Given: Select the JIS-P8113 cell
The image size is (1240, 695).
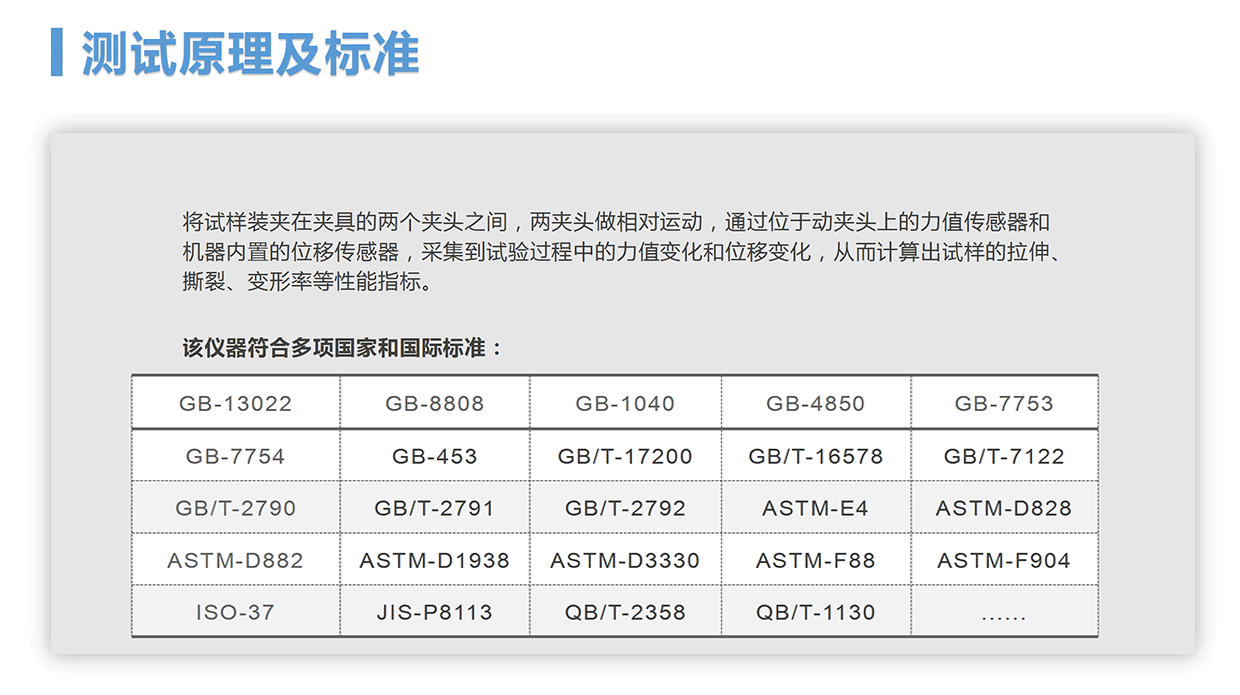Looking at the screenshot, I should (x=435, y=612).
